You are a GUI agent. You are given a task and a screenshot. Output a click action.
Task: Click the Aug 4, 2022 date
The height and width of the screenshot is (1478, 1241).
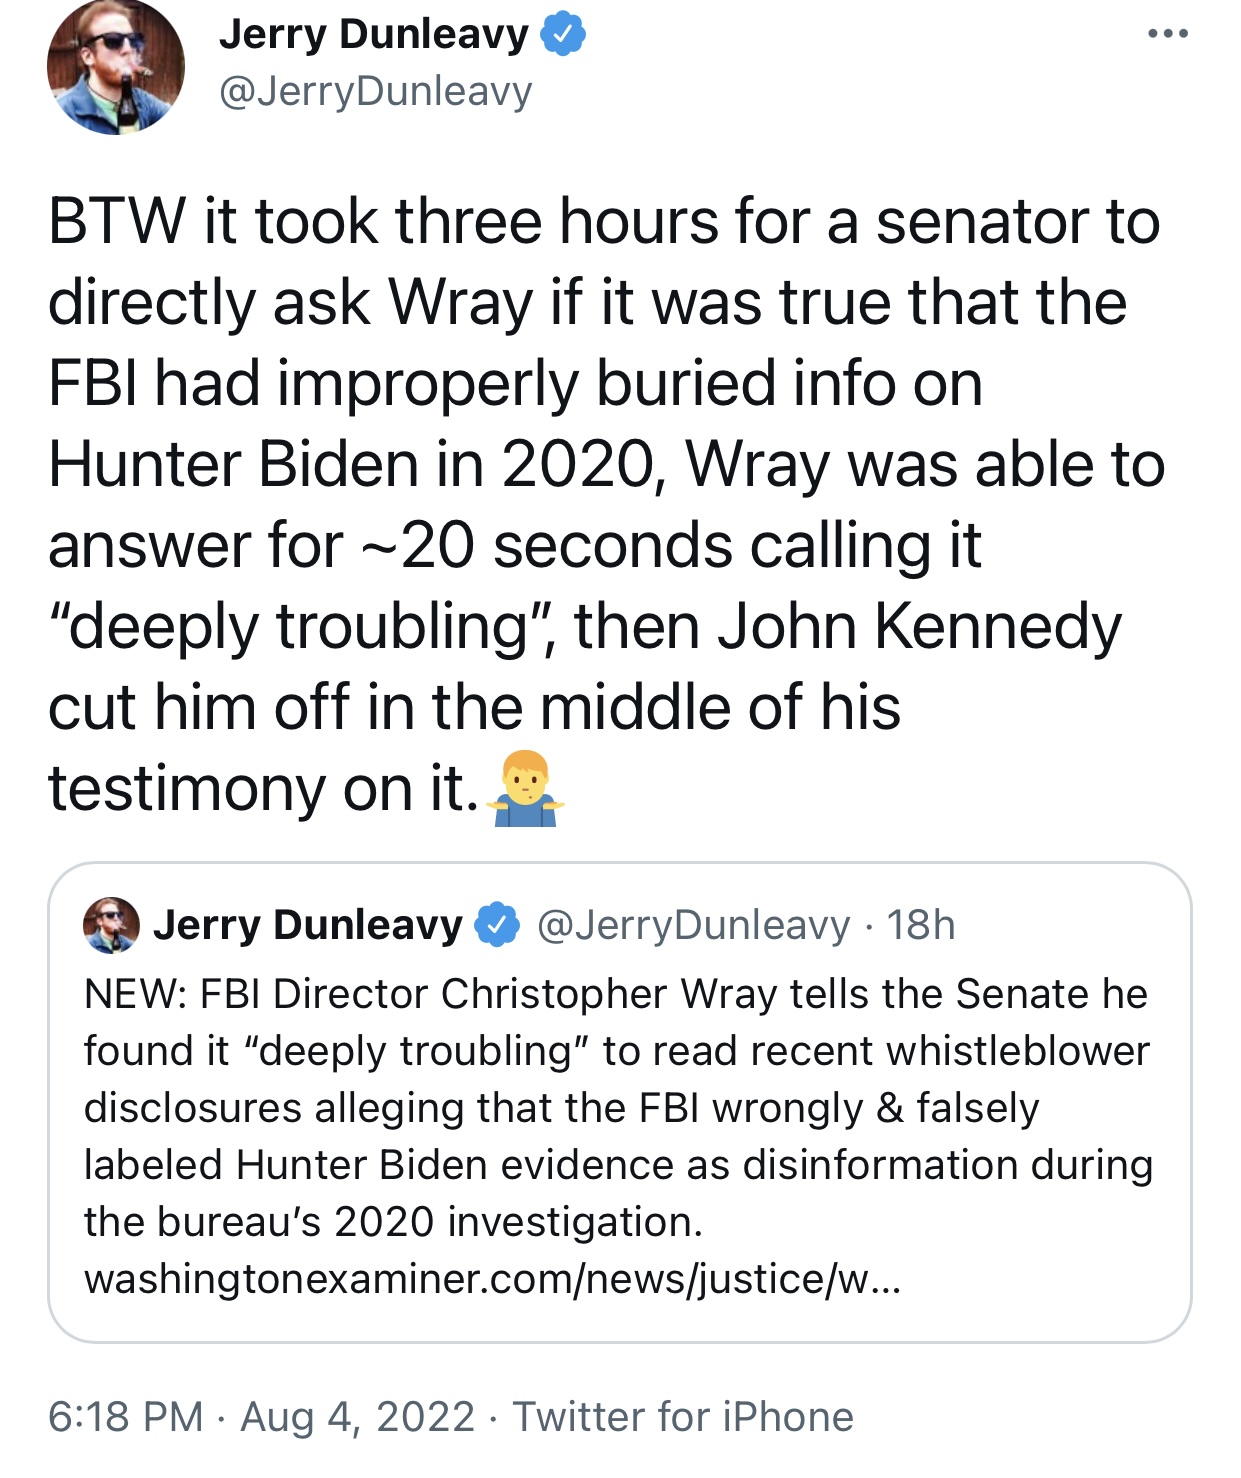click(357, 1417)
